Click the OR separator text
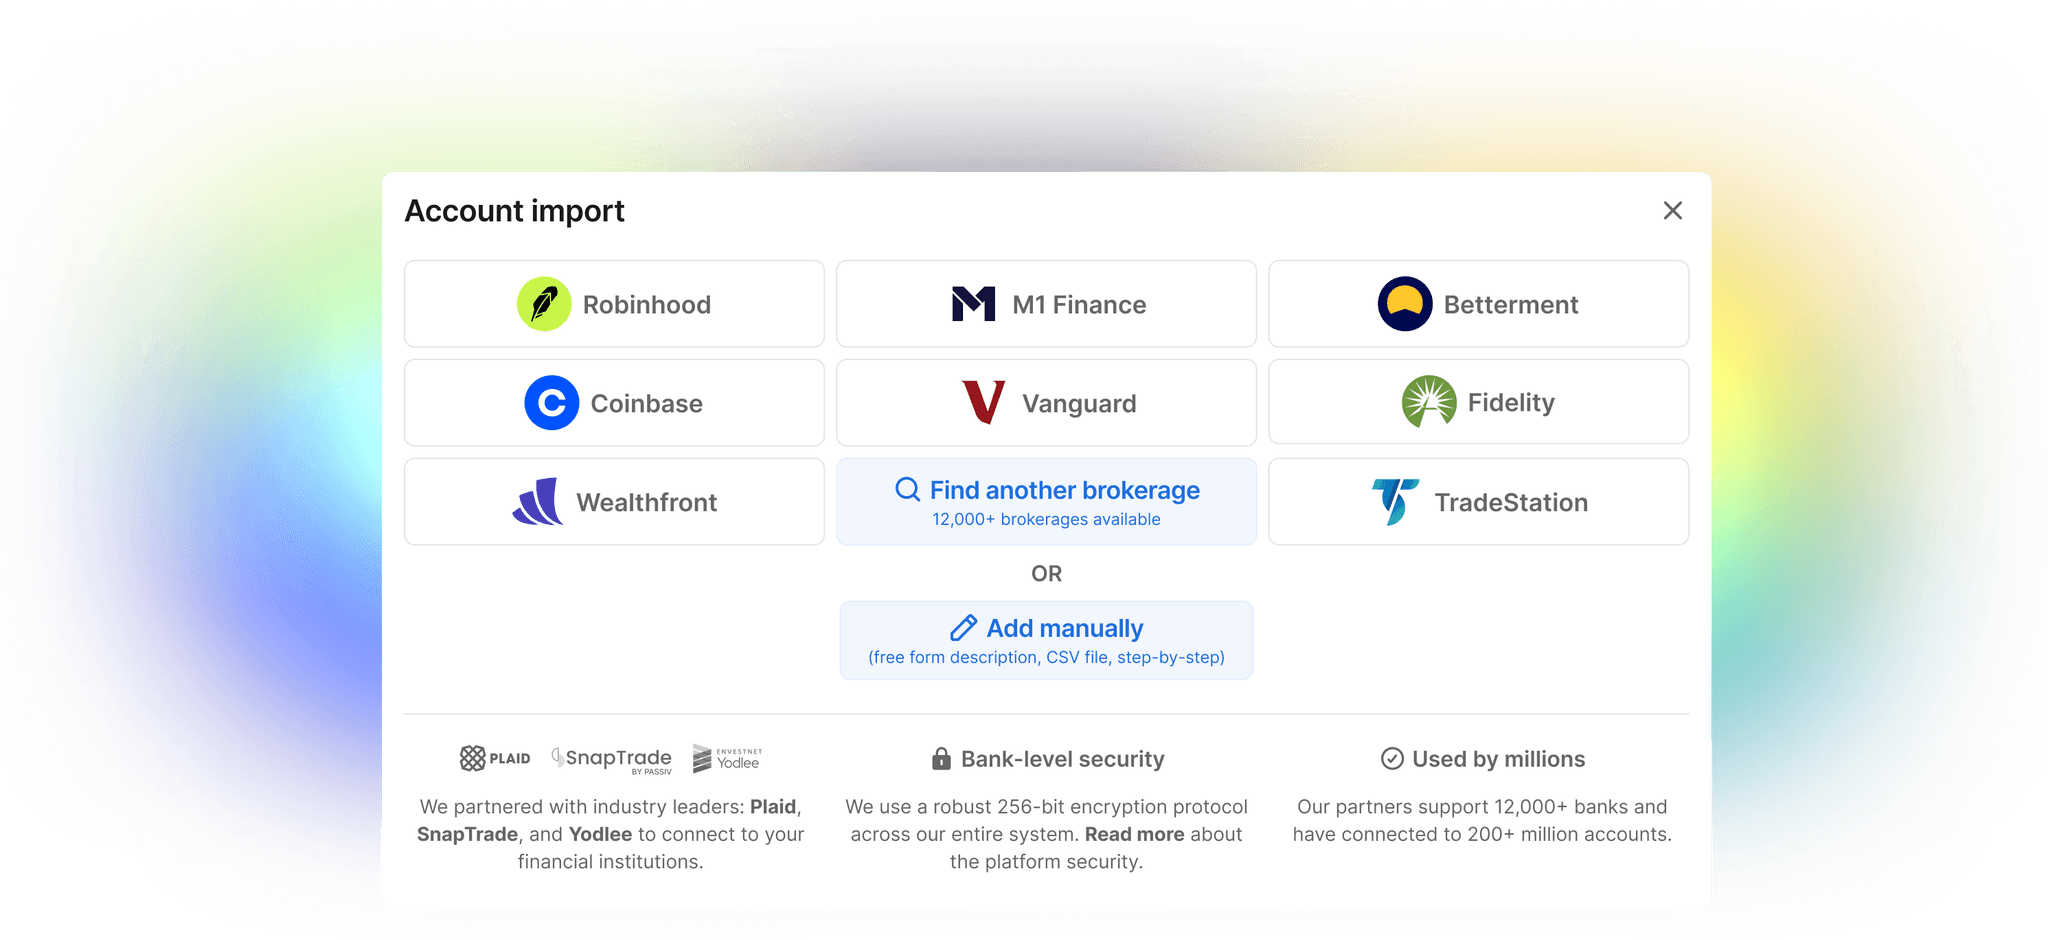This screenshot has height=940, width=2048. point(1046,574)
